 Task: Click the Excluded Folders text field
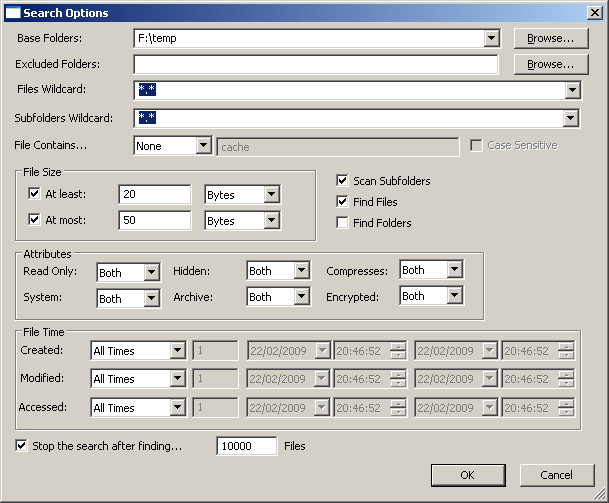point(316,64)
